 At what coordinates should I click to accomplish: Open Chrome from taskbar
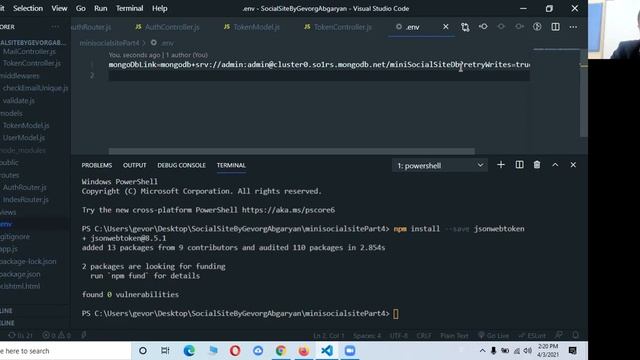click(x=281, y=351)
